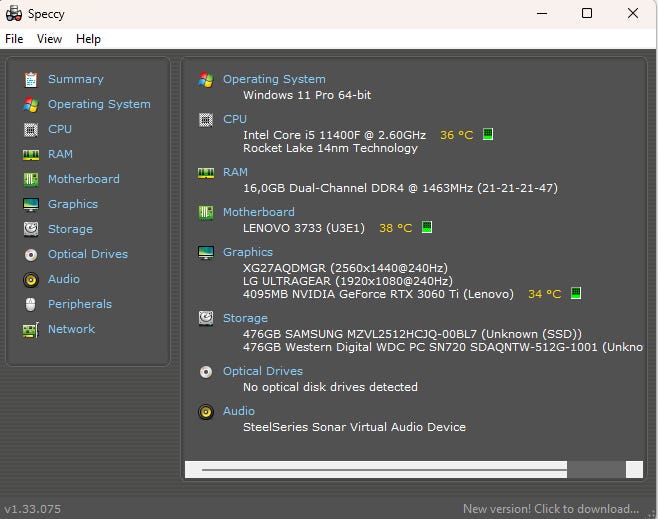Click Windows 11 Pro 64-bit text
The image size is (658, 519).
[x=307, y=95]
